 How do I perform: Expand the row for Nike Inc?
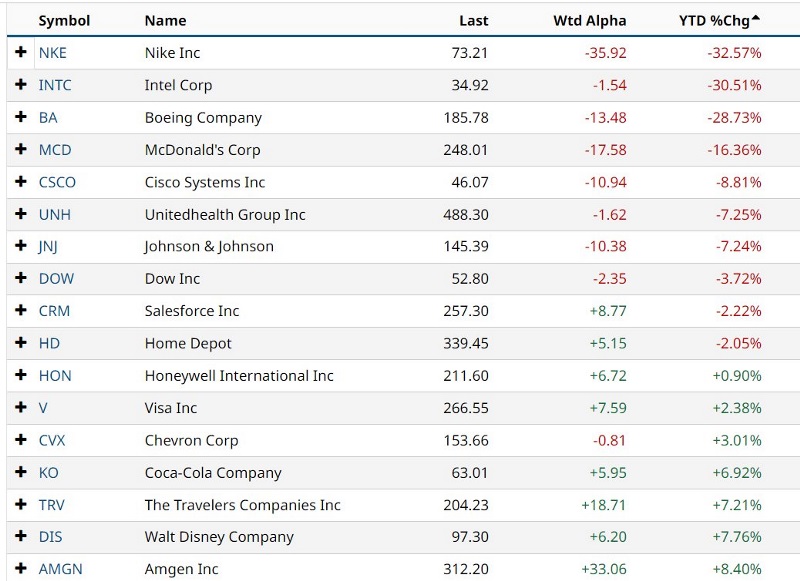click(23, 53)
